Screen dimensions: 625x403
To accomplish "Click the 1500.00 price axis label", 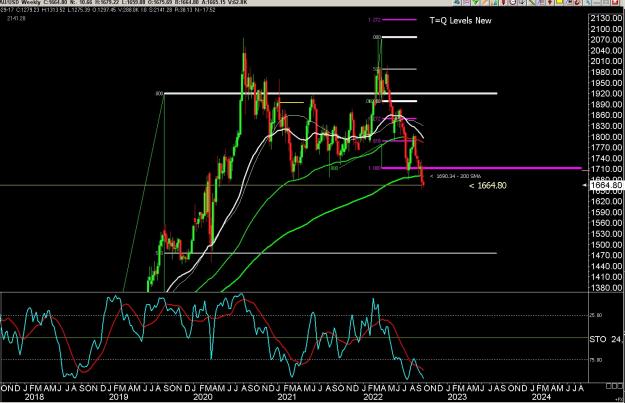I will [606, 245].
